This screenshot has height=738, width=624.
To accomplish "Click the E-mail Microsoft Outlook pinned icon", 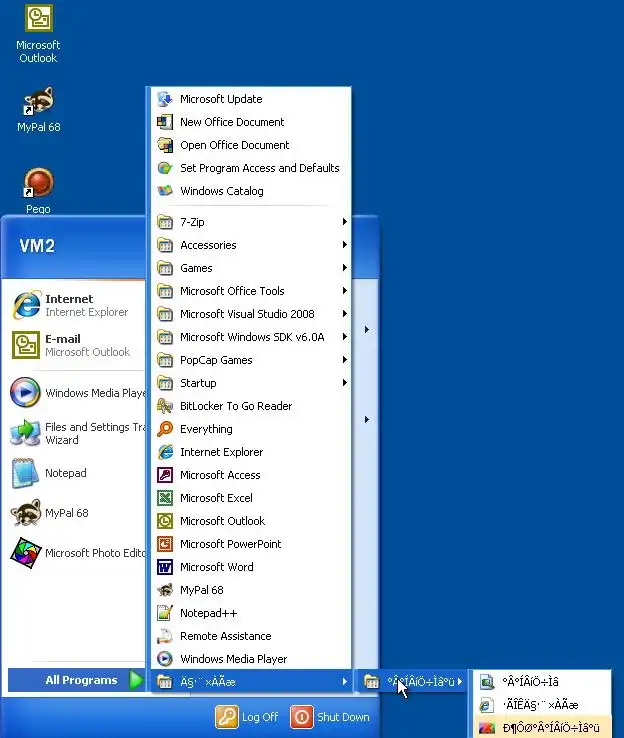I will pos(26,345).
